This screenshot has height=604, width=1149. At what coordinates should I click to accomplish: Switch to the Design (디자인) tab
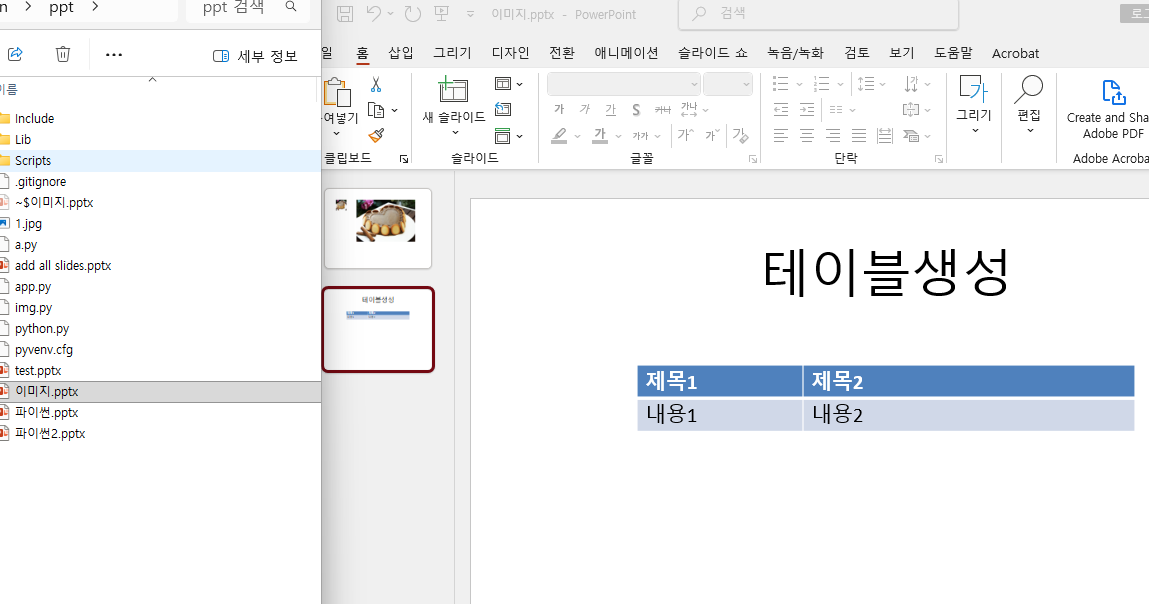pyautogui.click(x=510, y=53)
